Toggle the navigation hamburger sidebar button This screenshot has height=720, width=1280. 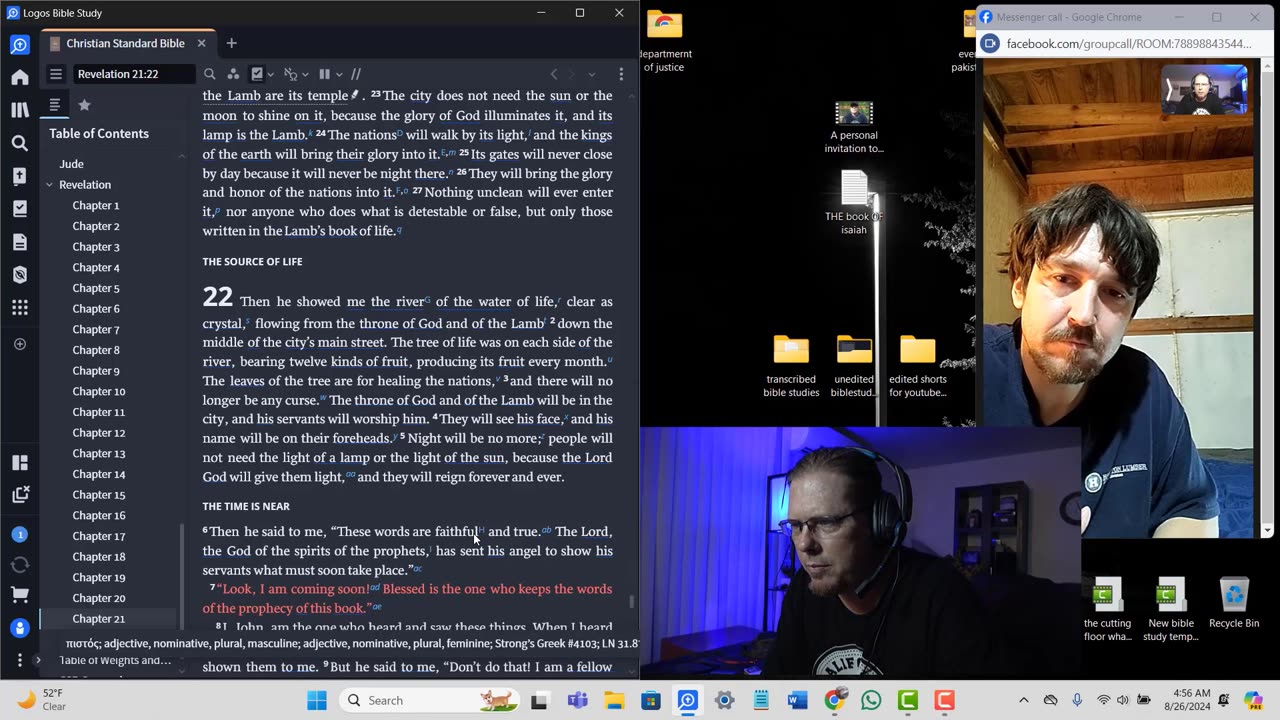56,74
